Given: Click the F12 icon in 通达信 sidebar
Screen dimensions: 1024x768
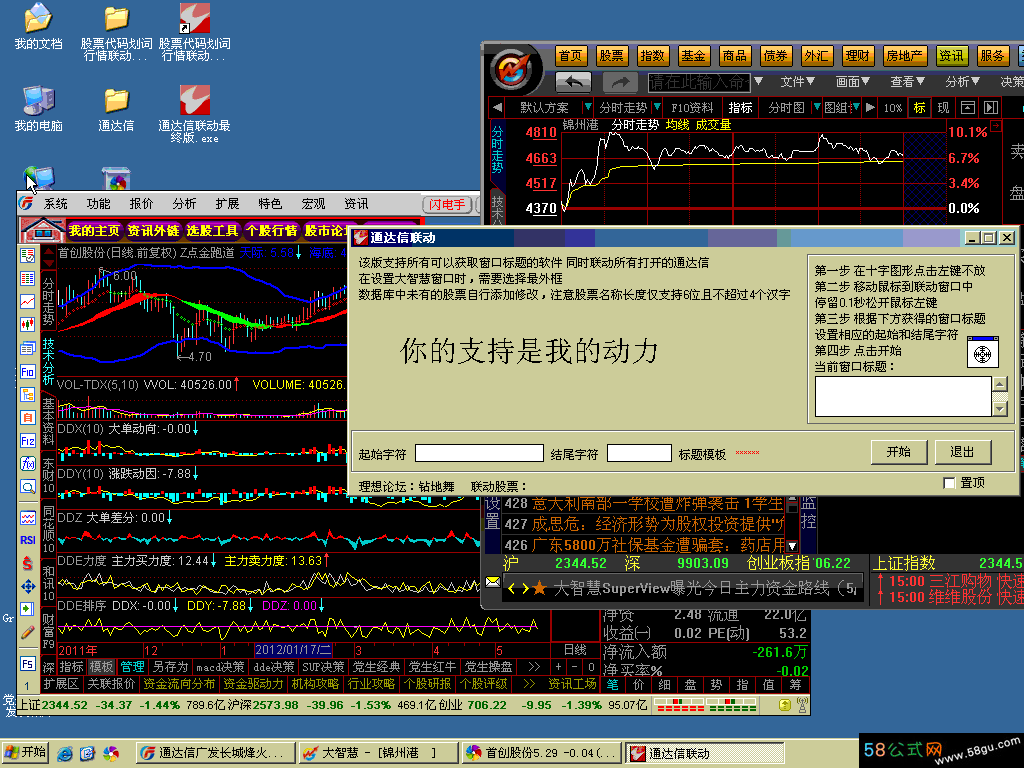Looking at the screenshot, I should [x=27, y=441].
